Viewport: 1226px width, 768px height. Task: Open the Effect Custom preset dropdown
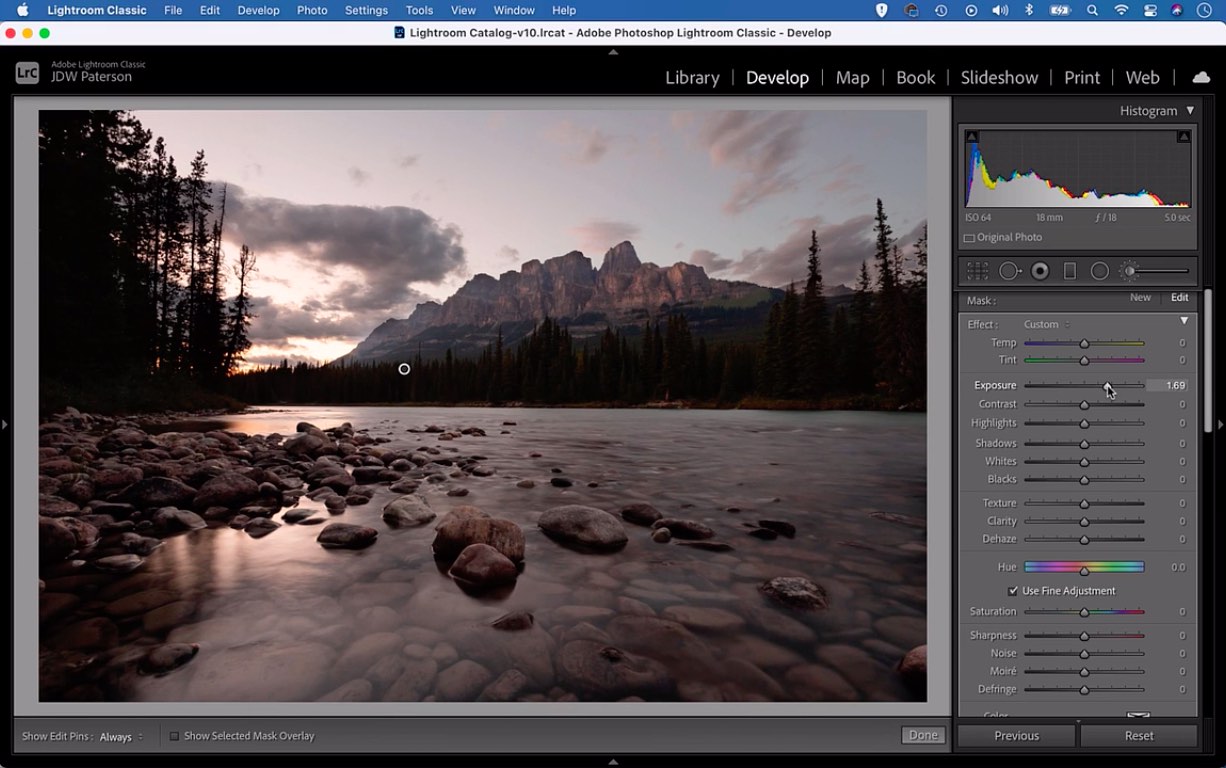click(x=1043, y=323)
